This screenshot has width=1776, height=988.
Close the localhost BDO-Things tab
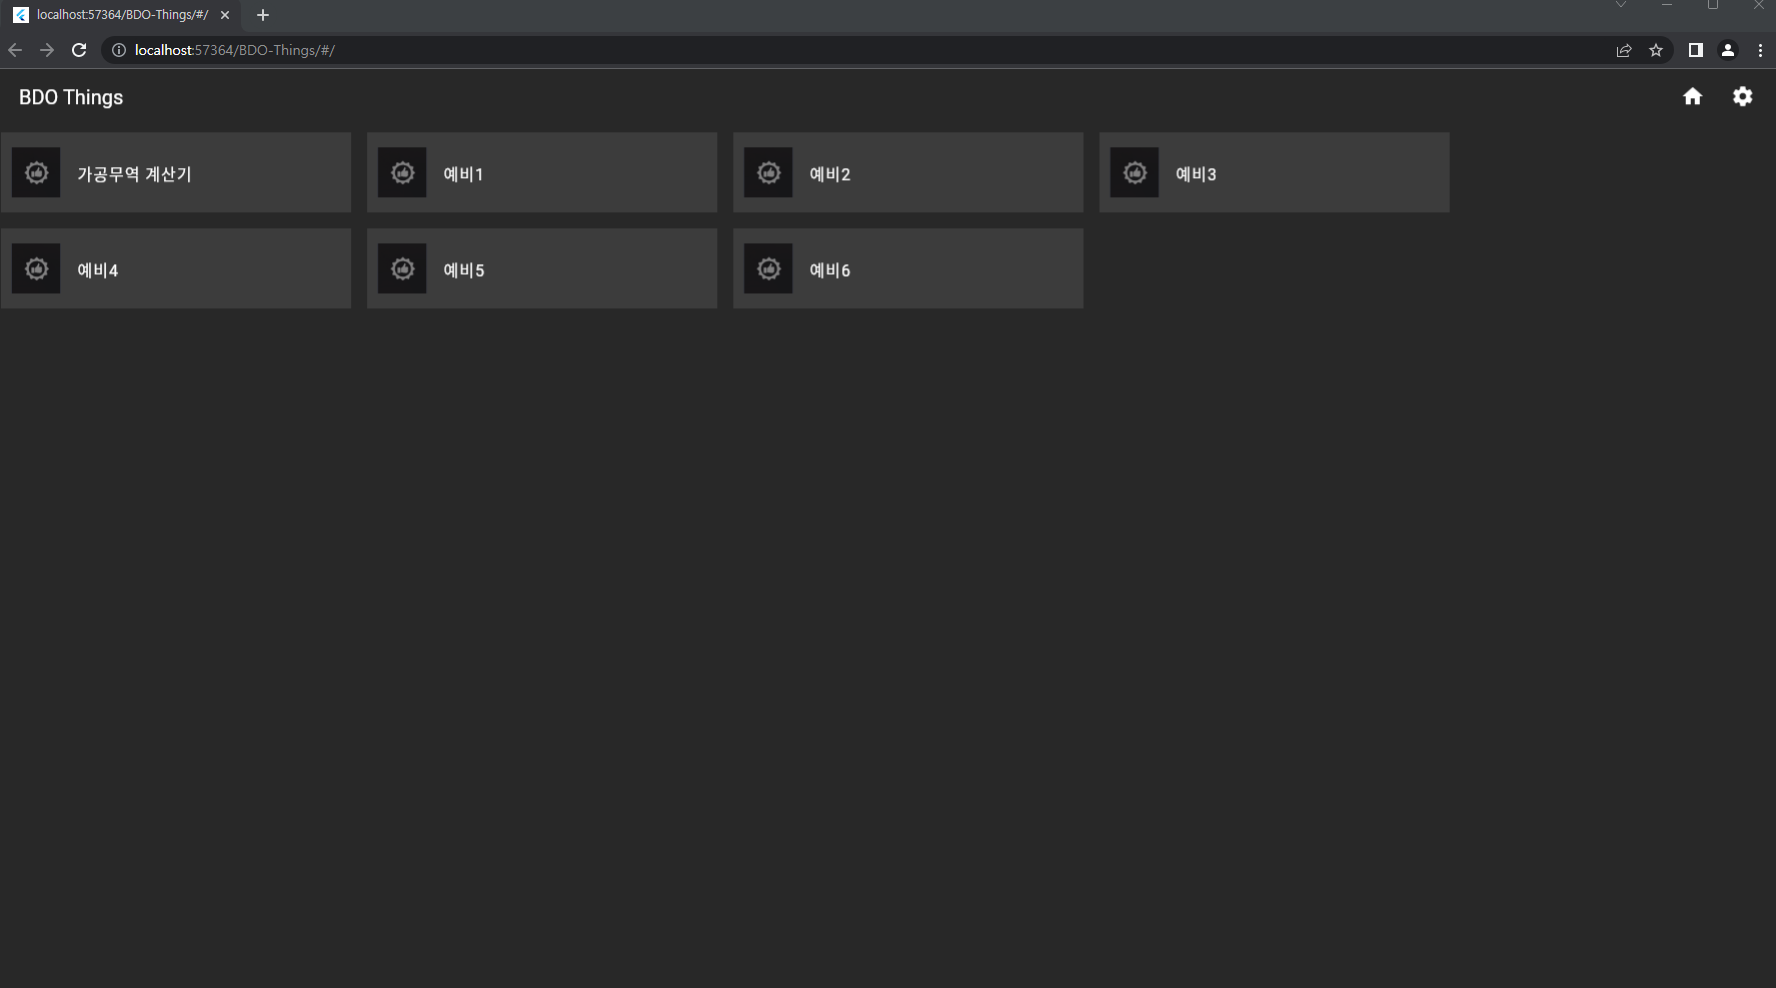[225, 15]
